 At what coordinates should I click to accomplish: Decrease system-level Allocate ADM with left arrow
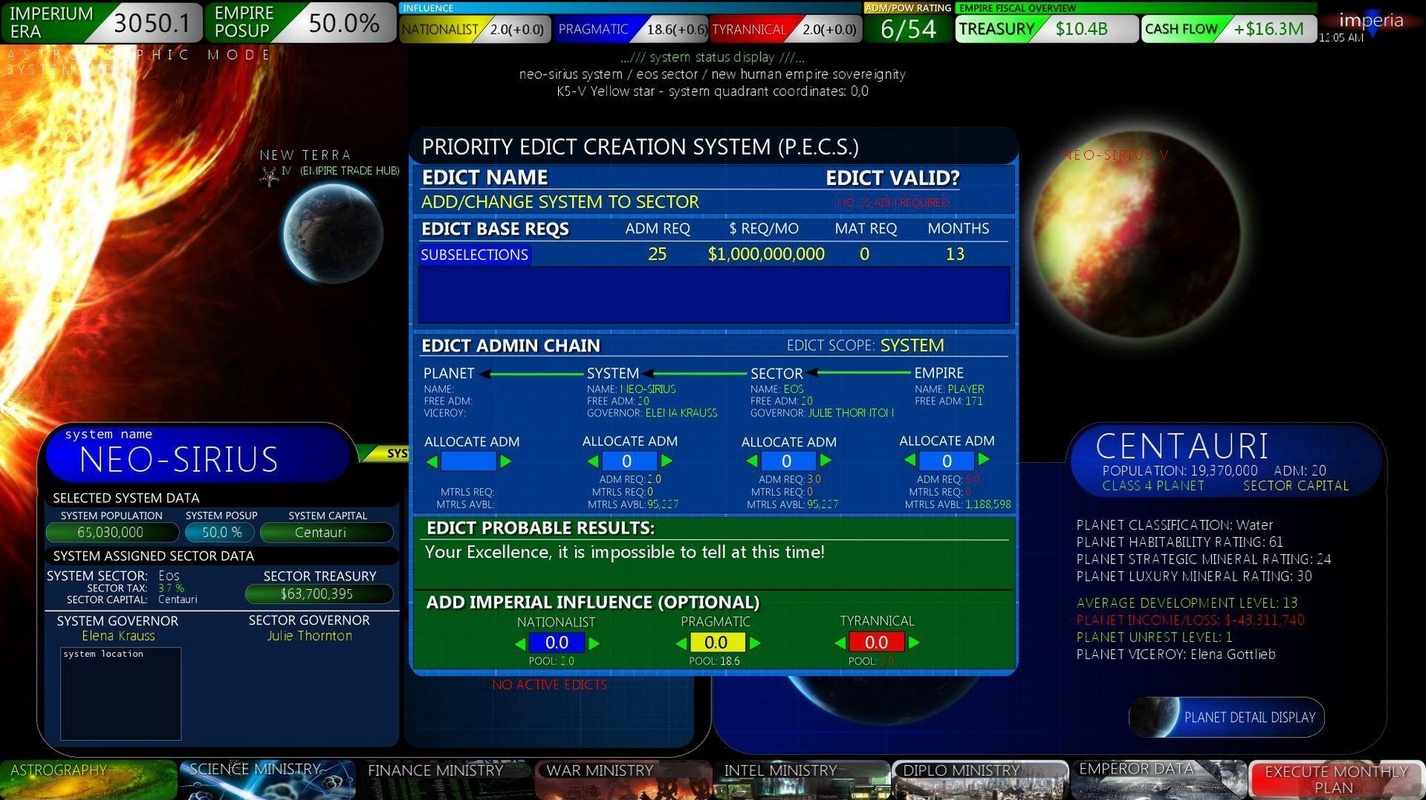pyautogui.click(x=592, y=461)
